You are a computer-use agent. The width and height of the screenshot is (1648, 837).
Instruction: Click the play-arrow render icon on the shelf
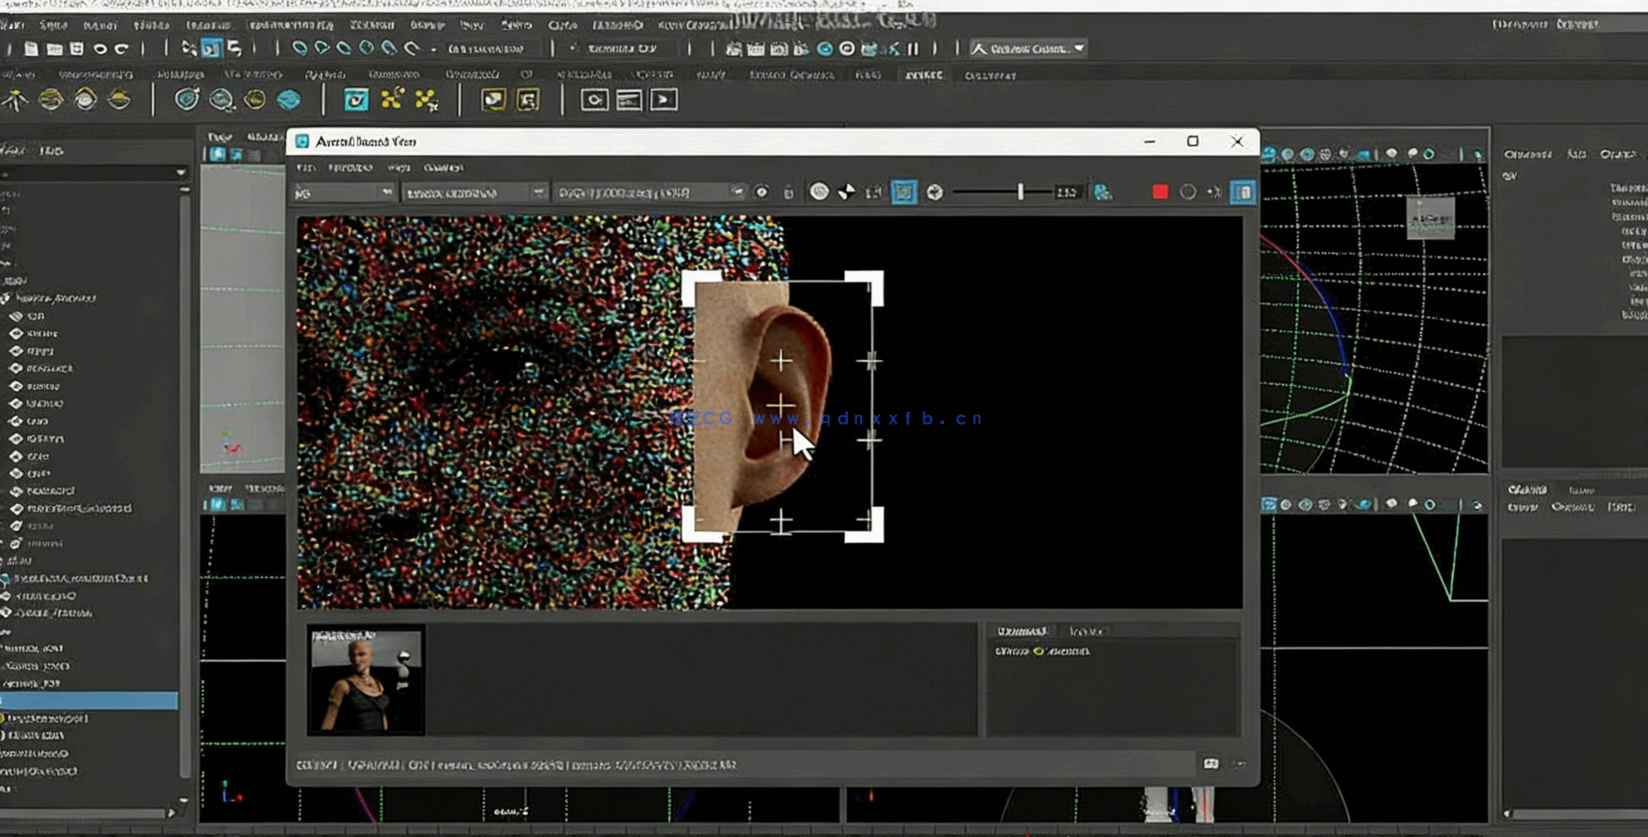tap(663, 100)
